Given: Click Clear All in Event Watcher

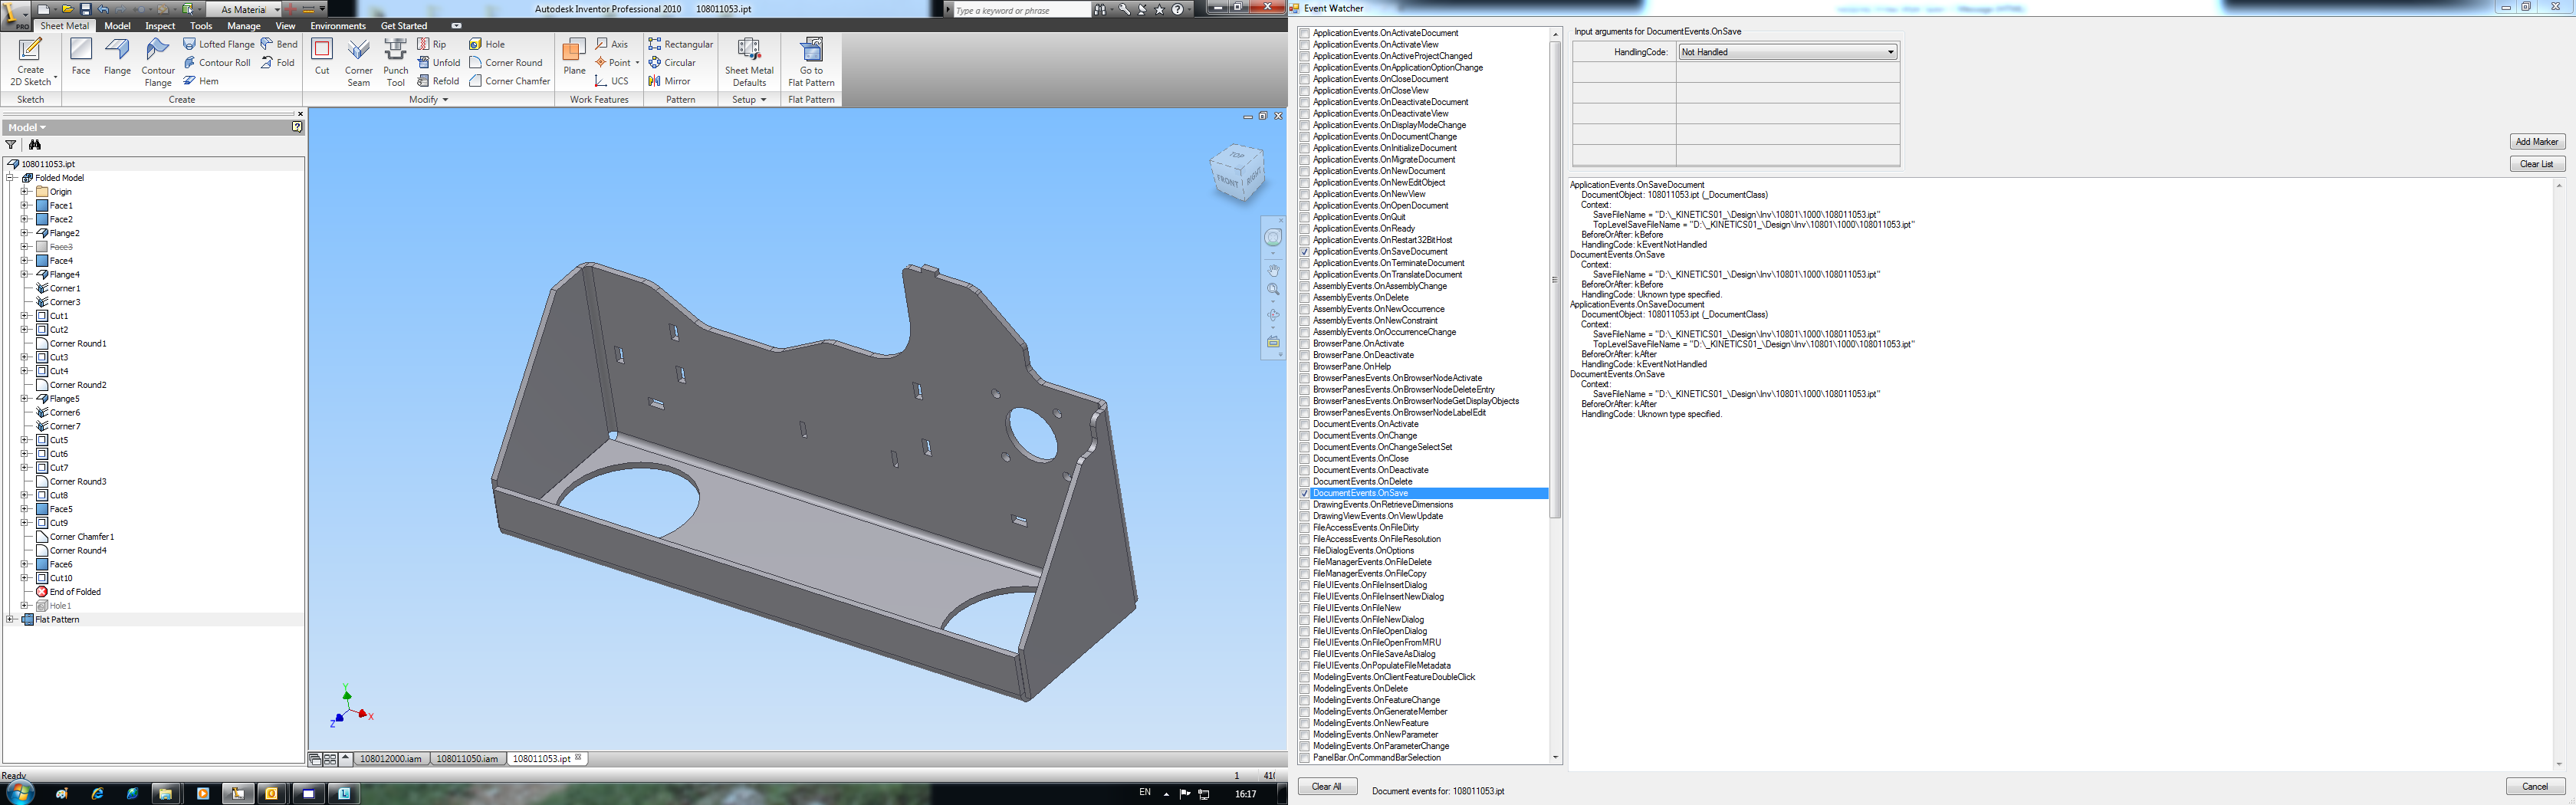Looking at the screenshot, I should click(1327, 787).
